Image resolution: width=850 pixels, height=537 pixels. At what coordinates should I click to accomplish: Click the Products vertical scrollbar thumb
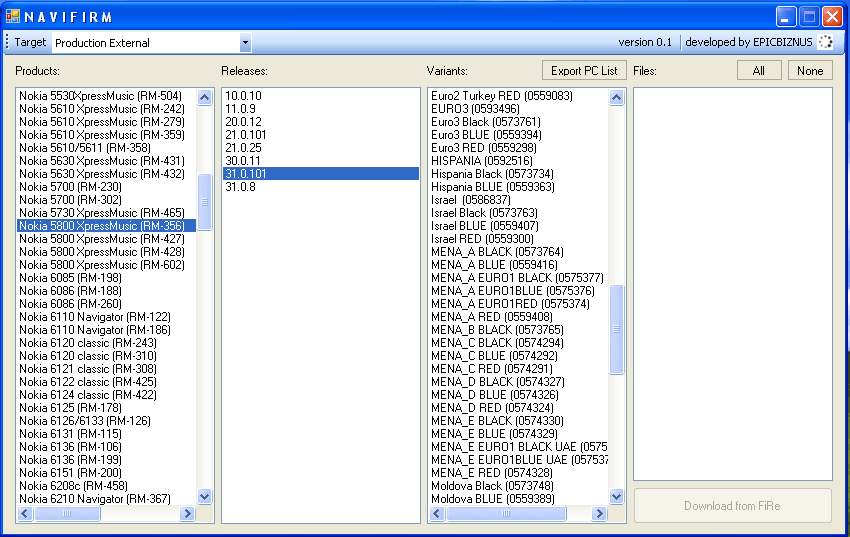tap(204, 202)
